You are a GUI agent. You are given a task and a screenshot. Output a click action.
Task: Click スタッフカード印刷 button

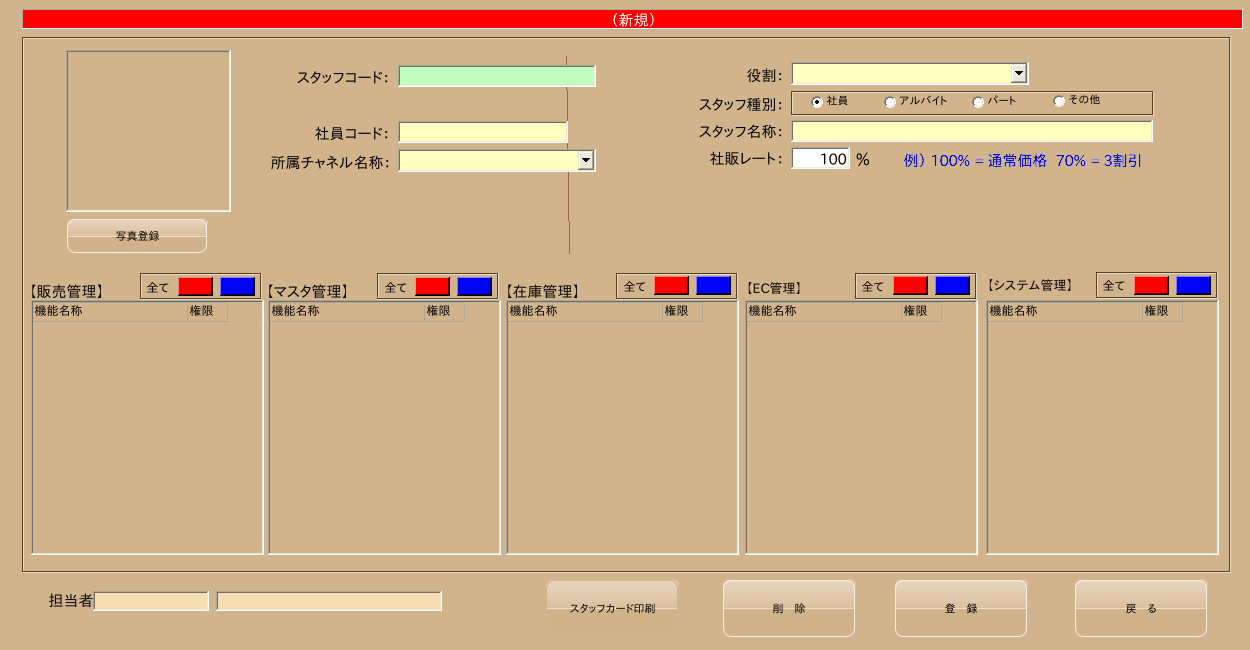[612, 608]
